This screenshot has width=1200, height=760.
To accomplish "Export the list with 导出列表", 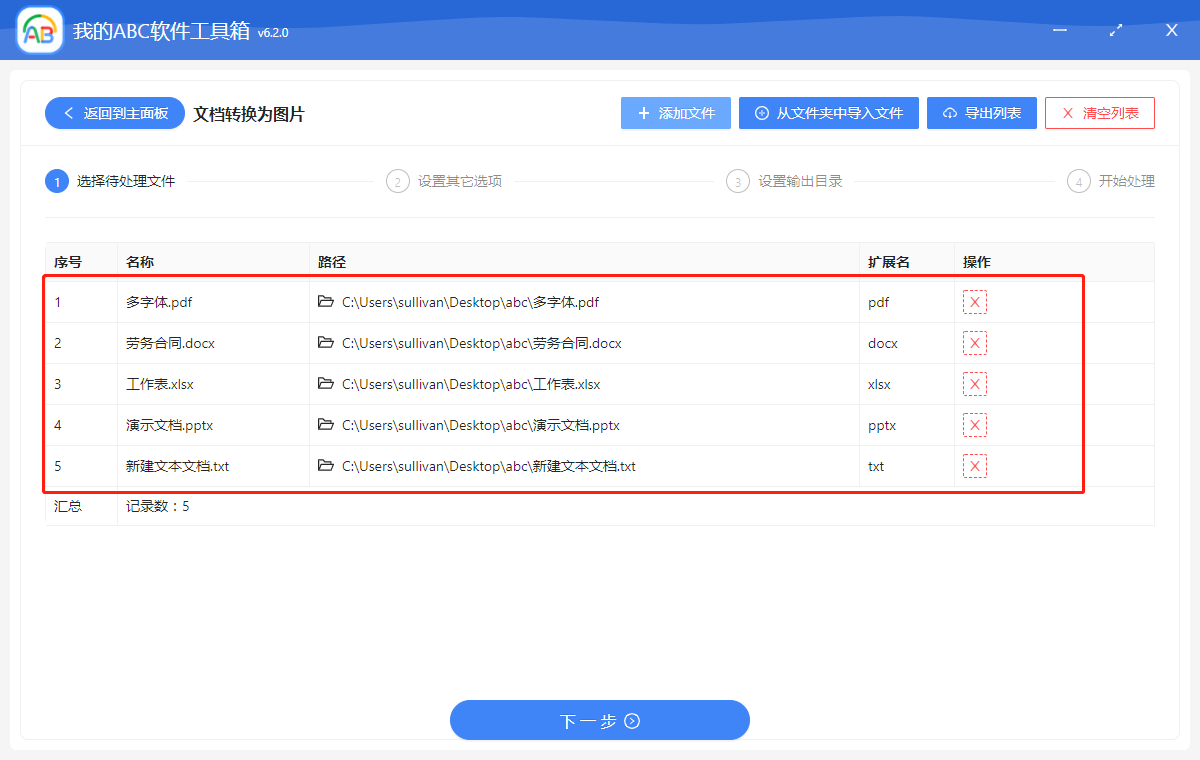I will pos(981,113).
